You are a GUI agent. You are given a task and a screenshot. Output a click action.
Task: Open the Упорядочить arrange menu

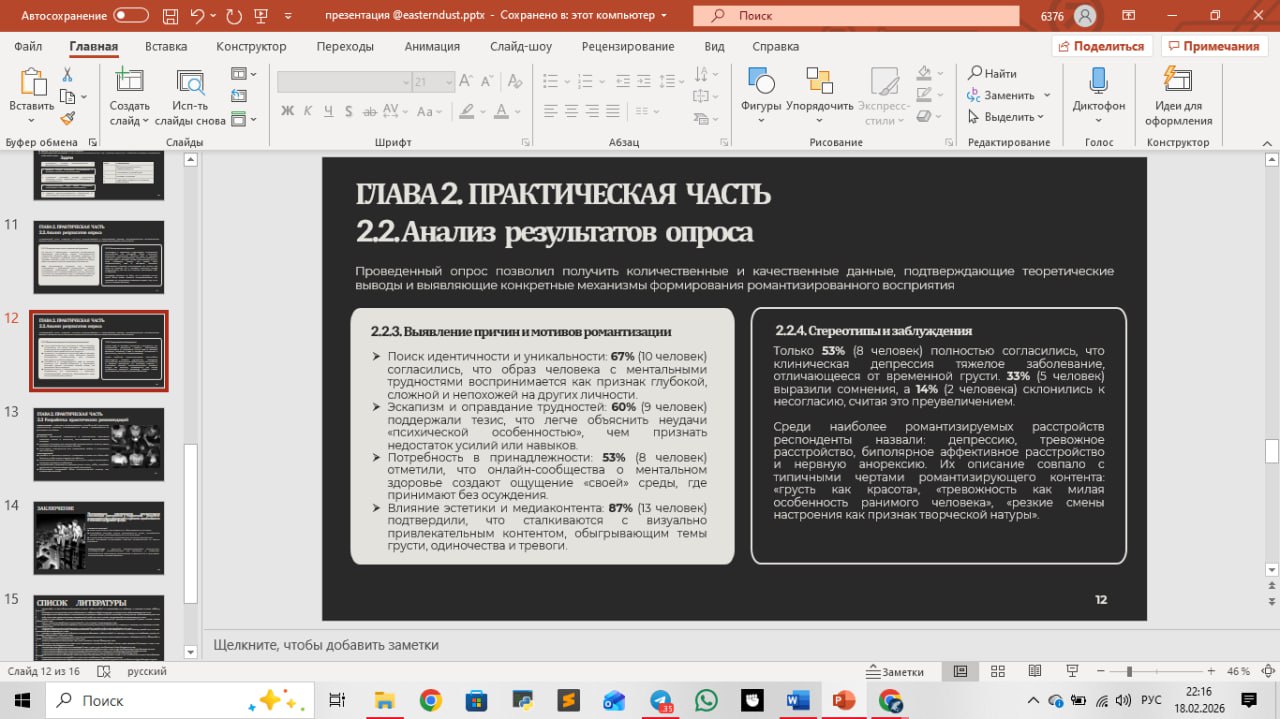820,96
